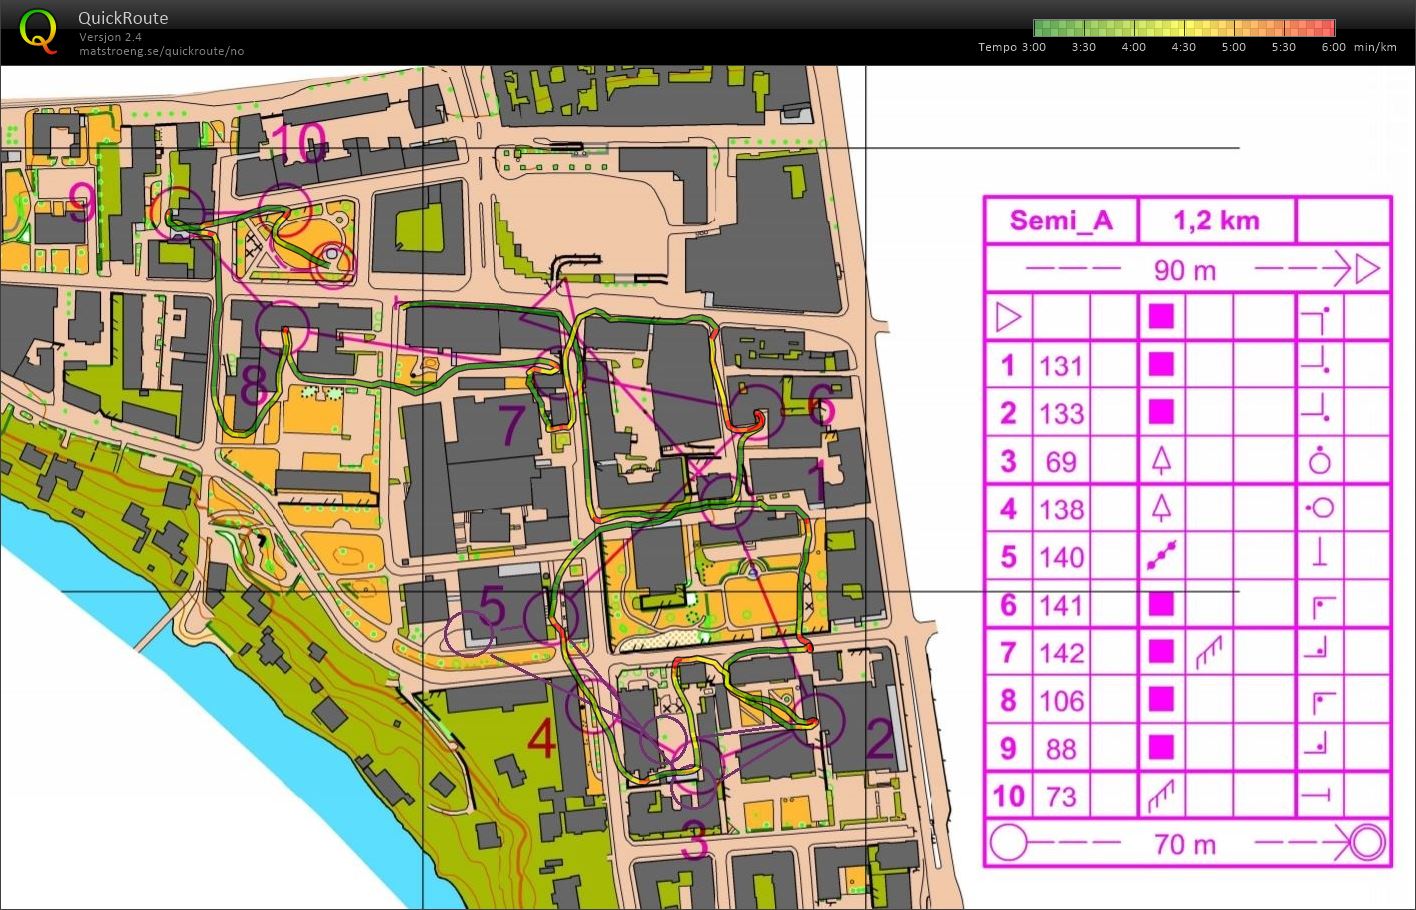The height and width of the screenshot is (910, 1416).
Task: Click position symbol in control 4 row
Action: click(x=1319, y=508)
